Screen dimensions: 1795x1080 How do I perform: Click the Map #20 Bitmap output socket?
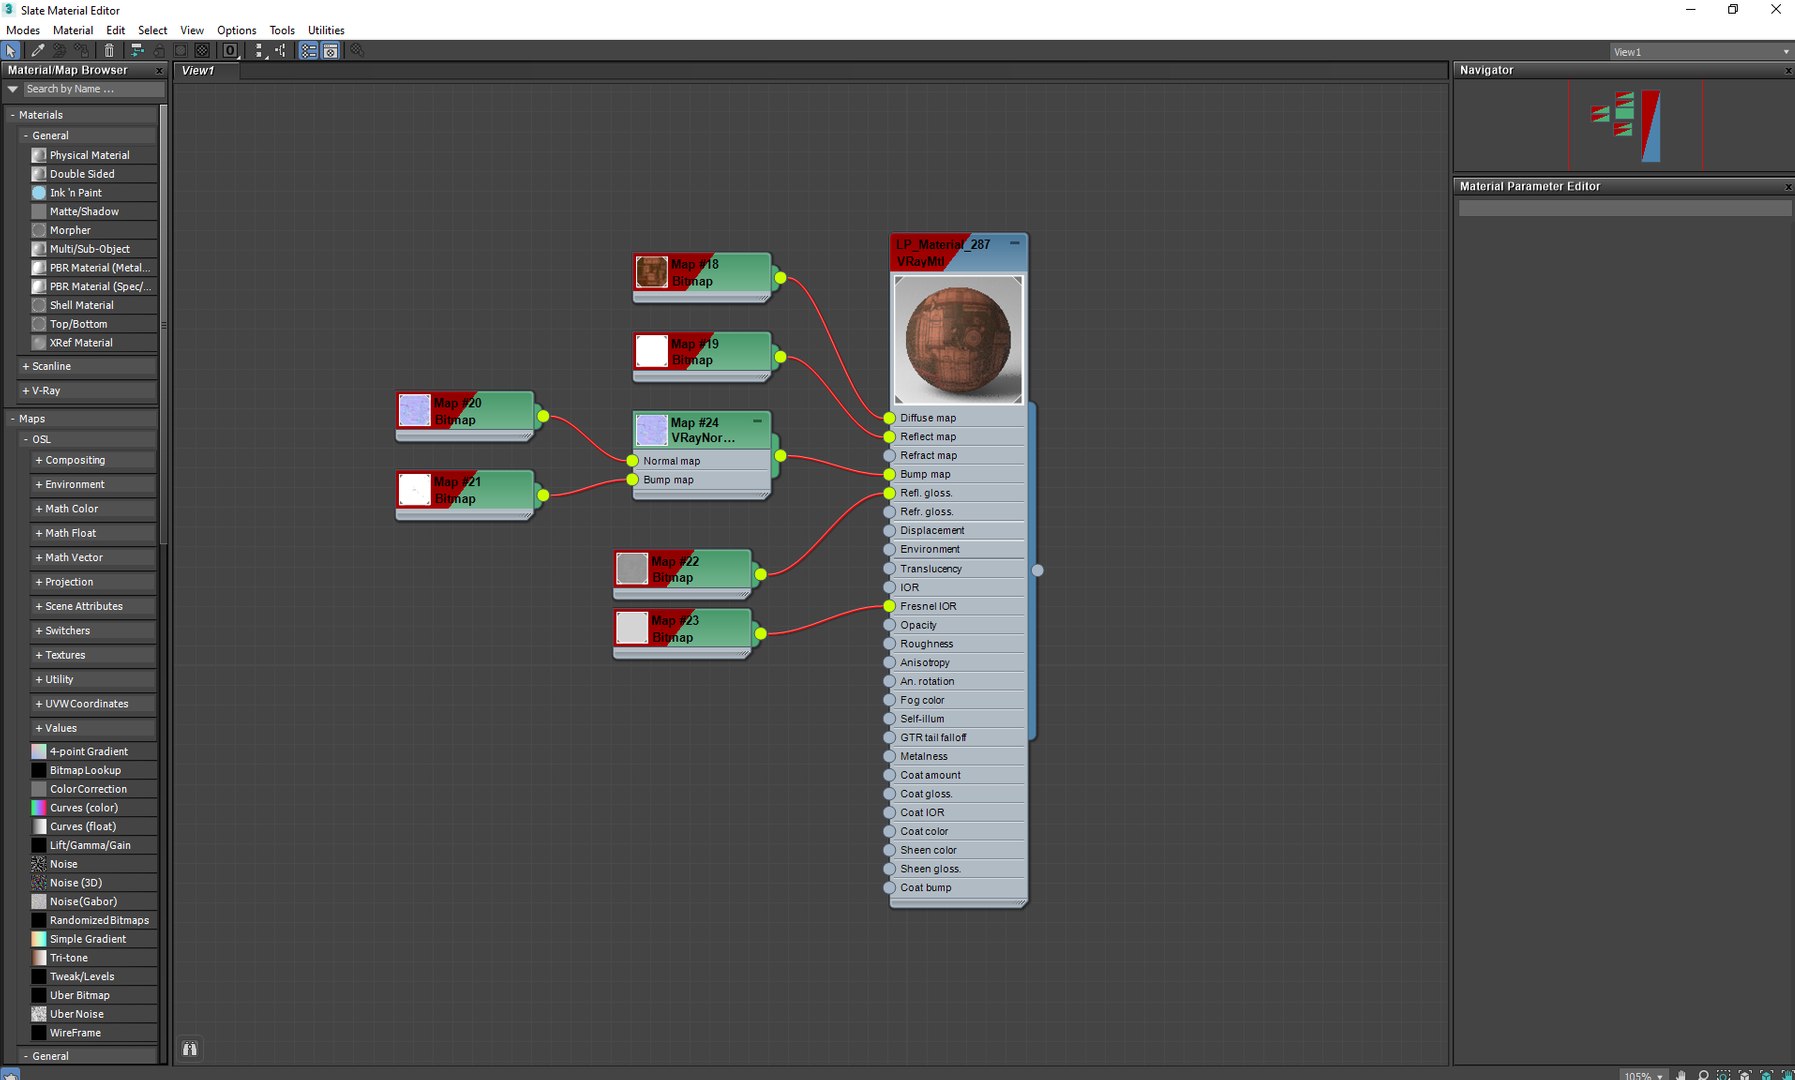(543, 416)
